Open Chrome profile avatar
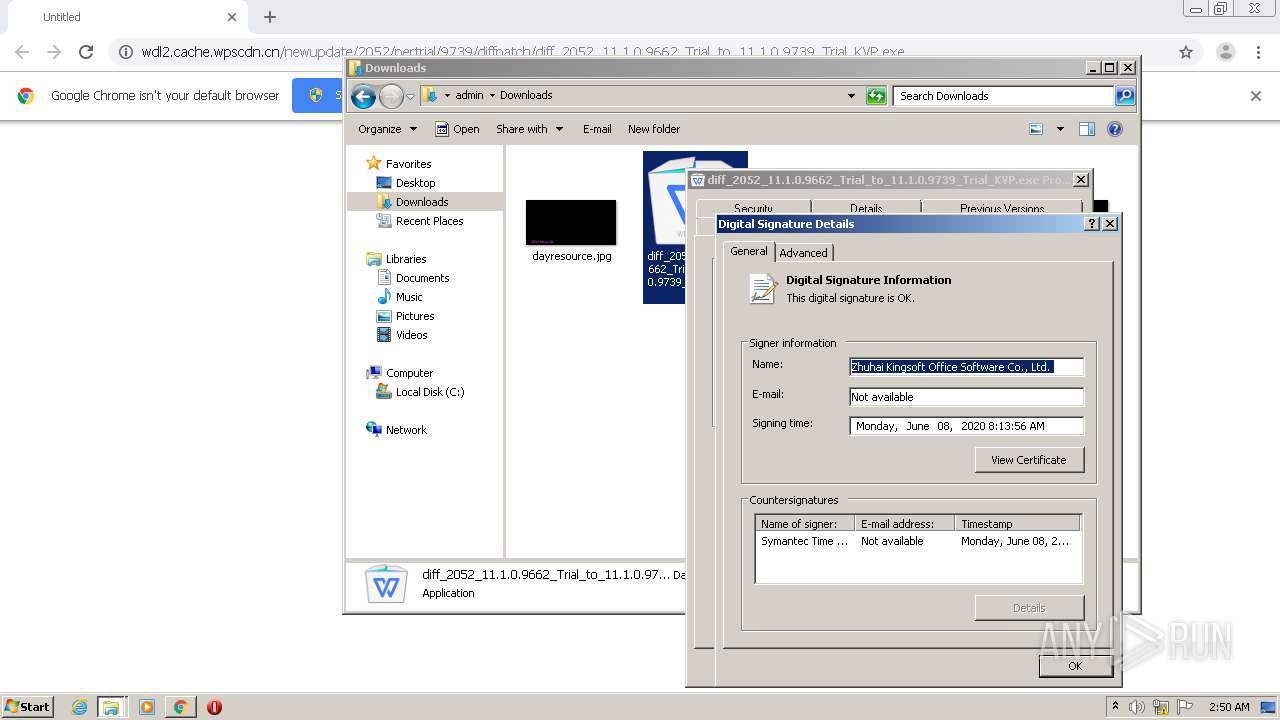Image resolution: width=1280 pixels, height=720 pixels. click(1225, 52)
